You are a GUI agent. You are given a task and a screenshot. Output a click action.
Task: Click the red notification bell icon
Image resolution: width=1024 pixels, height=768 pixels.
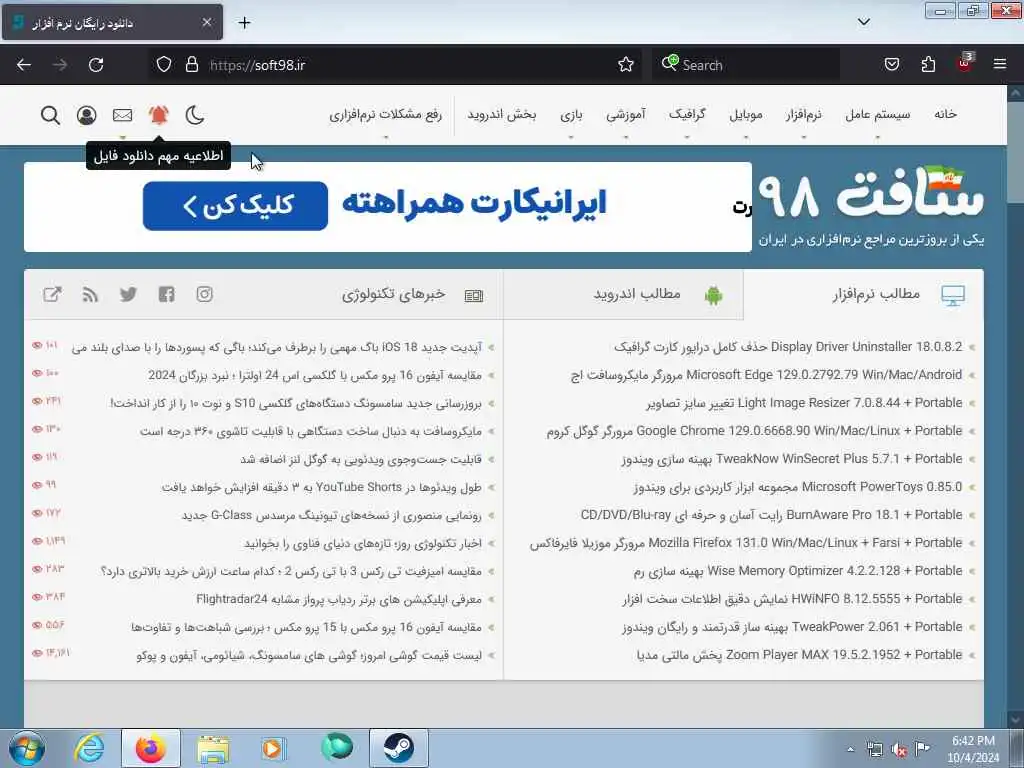pyautogui.click(x=158, y=115)
